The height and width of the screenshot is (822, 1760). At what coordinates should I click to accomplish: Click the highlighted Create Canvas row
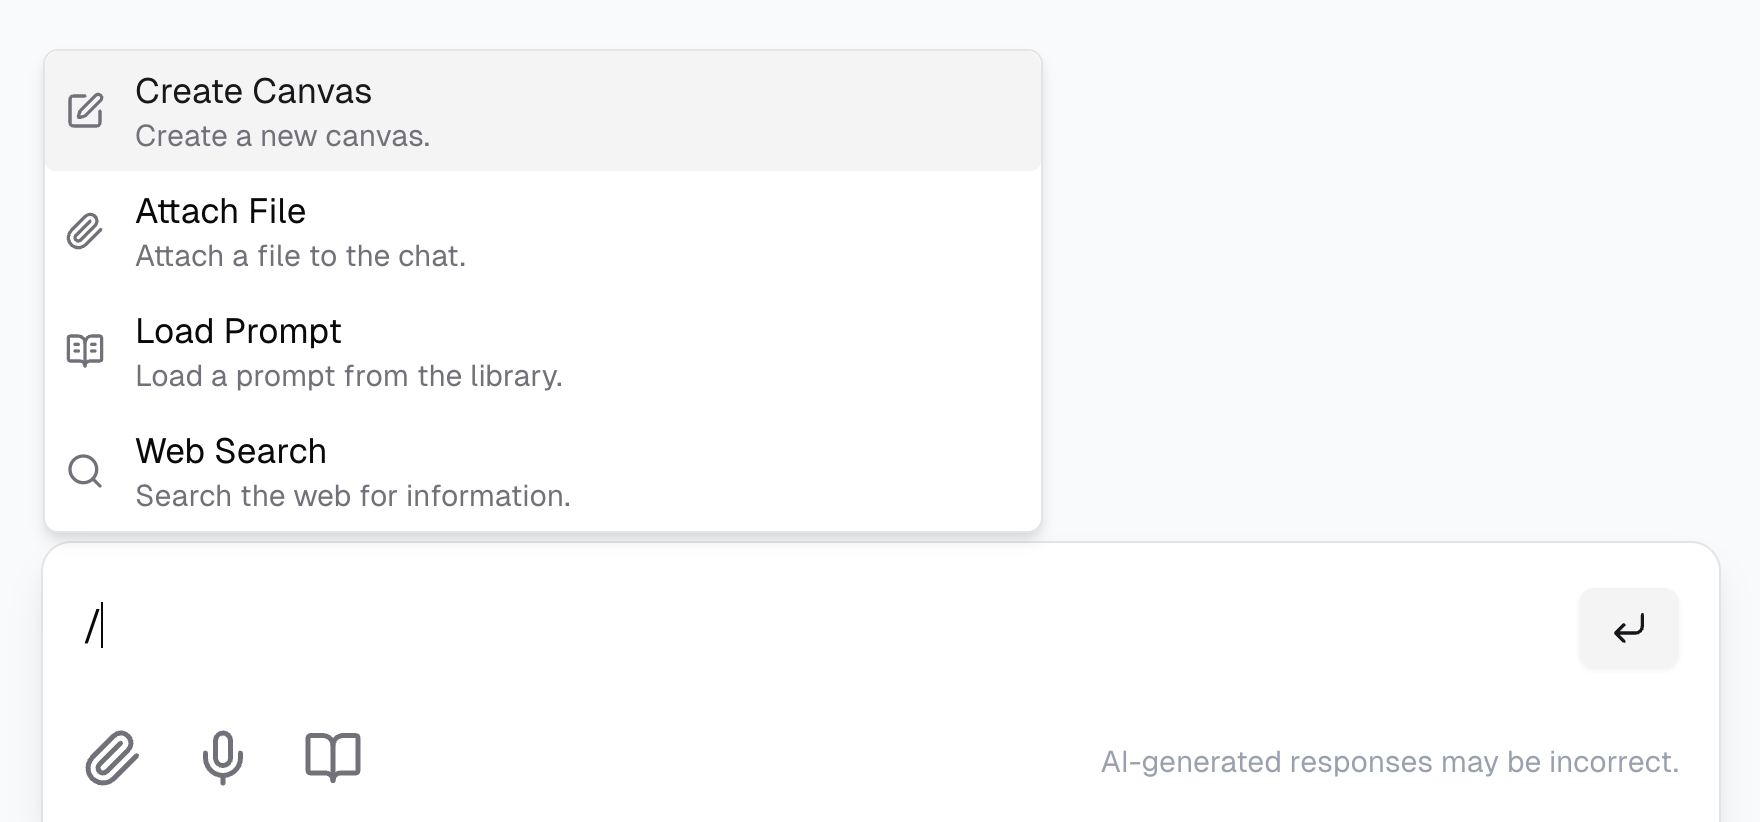(542, 110)
